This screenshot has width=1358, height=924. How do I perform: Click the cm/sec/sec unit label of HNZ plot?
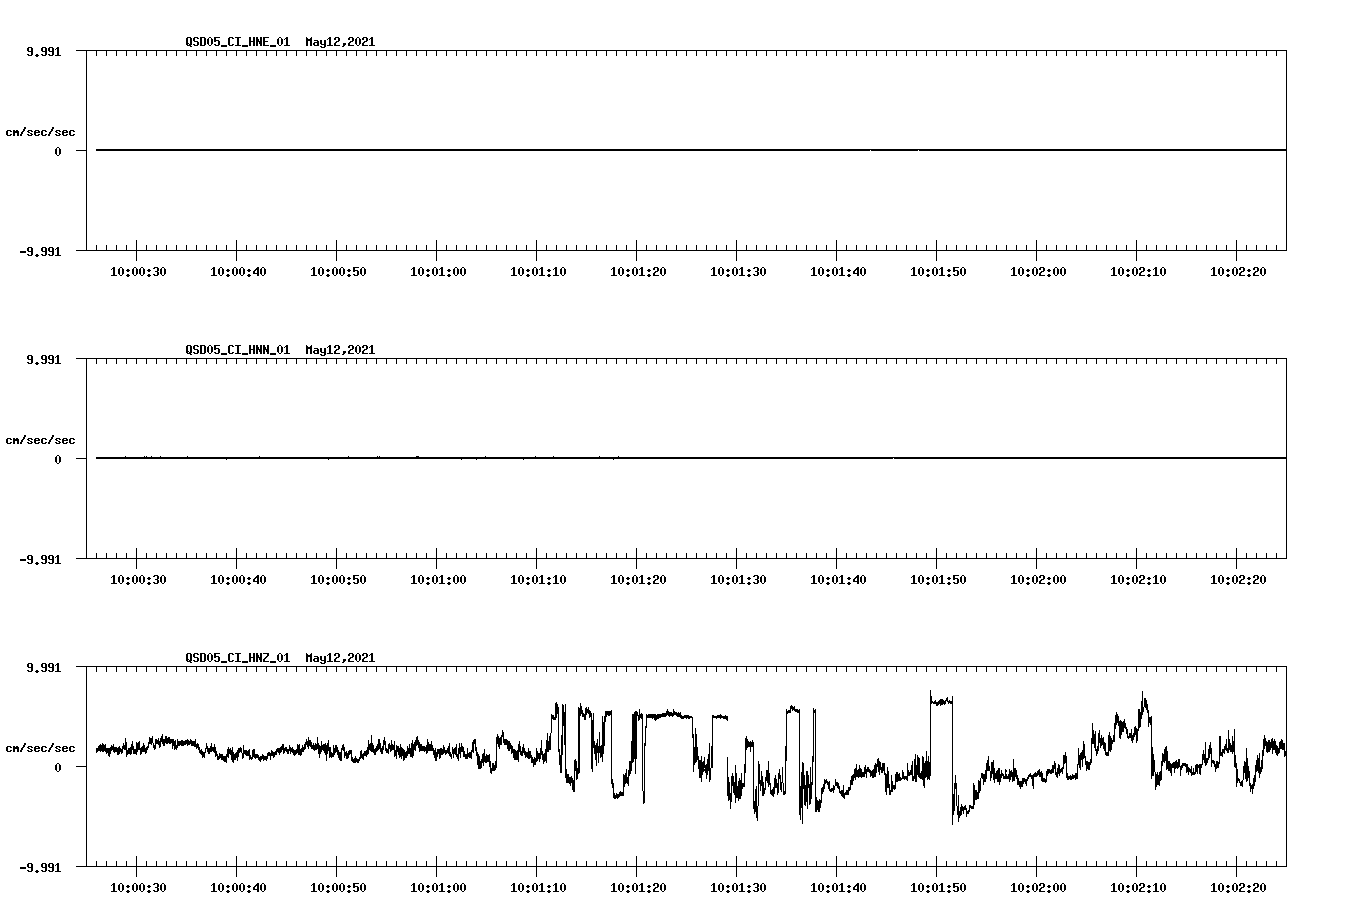click(40, 748)
